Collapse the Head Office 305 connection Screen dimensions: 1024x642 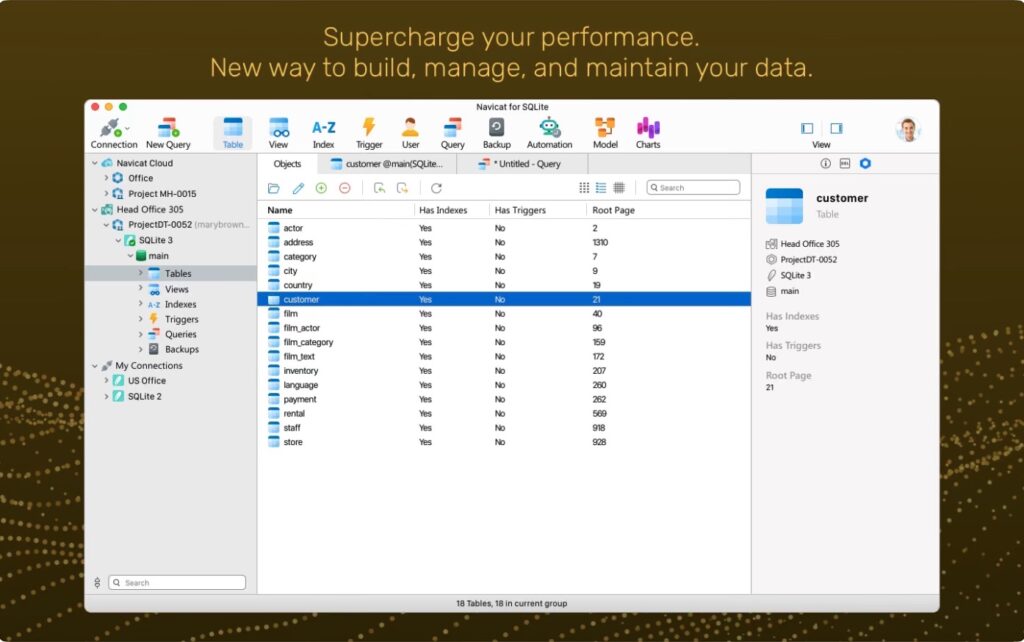(x=93, y=209)
